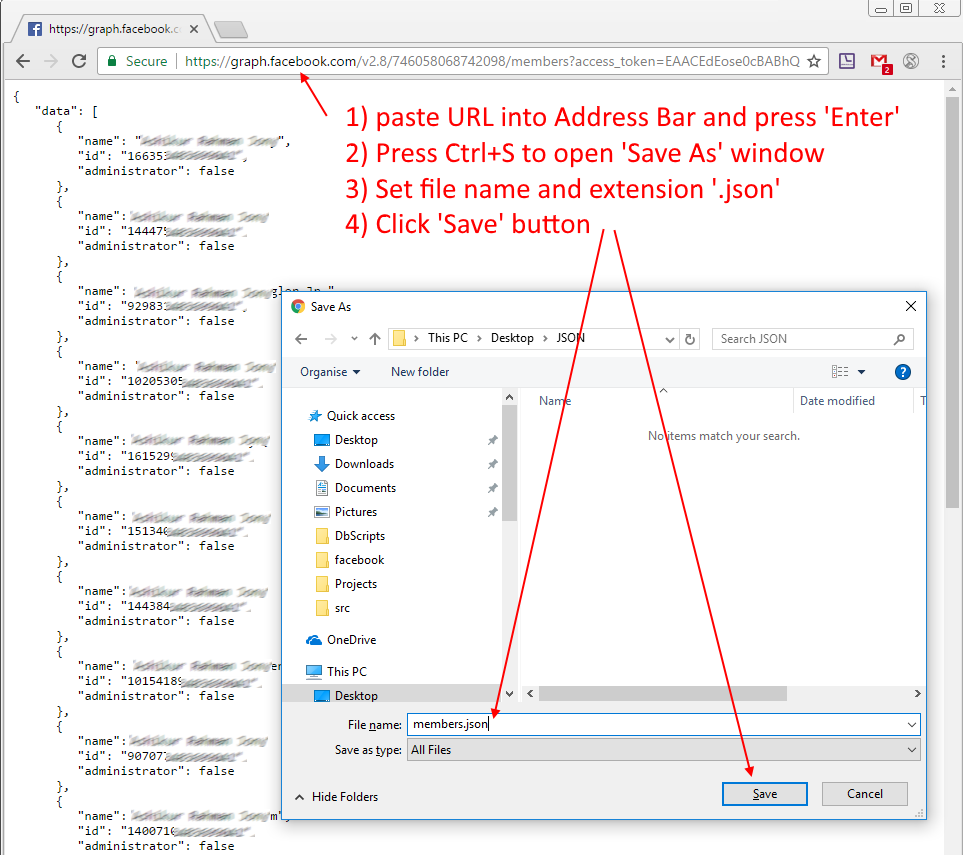This screenshot has height=855, width=963.
Task: Expand the path bar history dropdown
Action: (669, 339)
